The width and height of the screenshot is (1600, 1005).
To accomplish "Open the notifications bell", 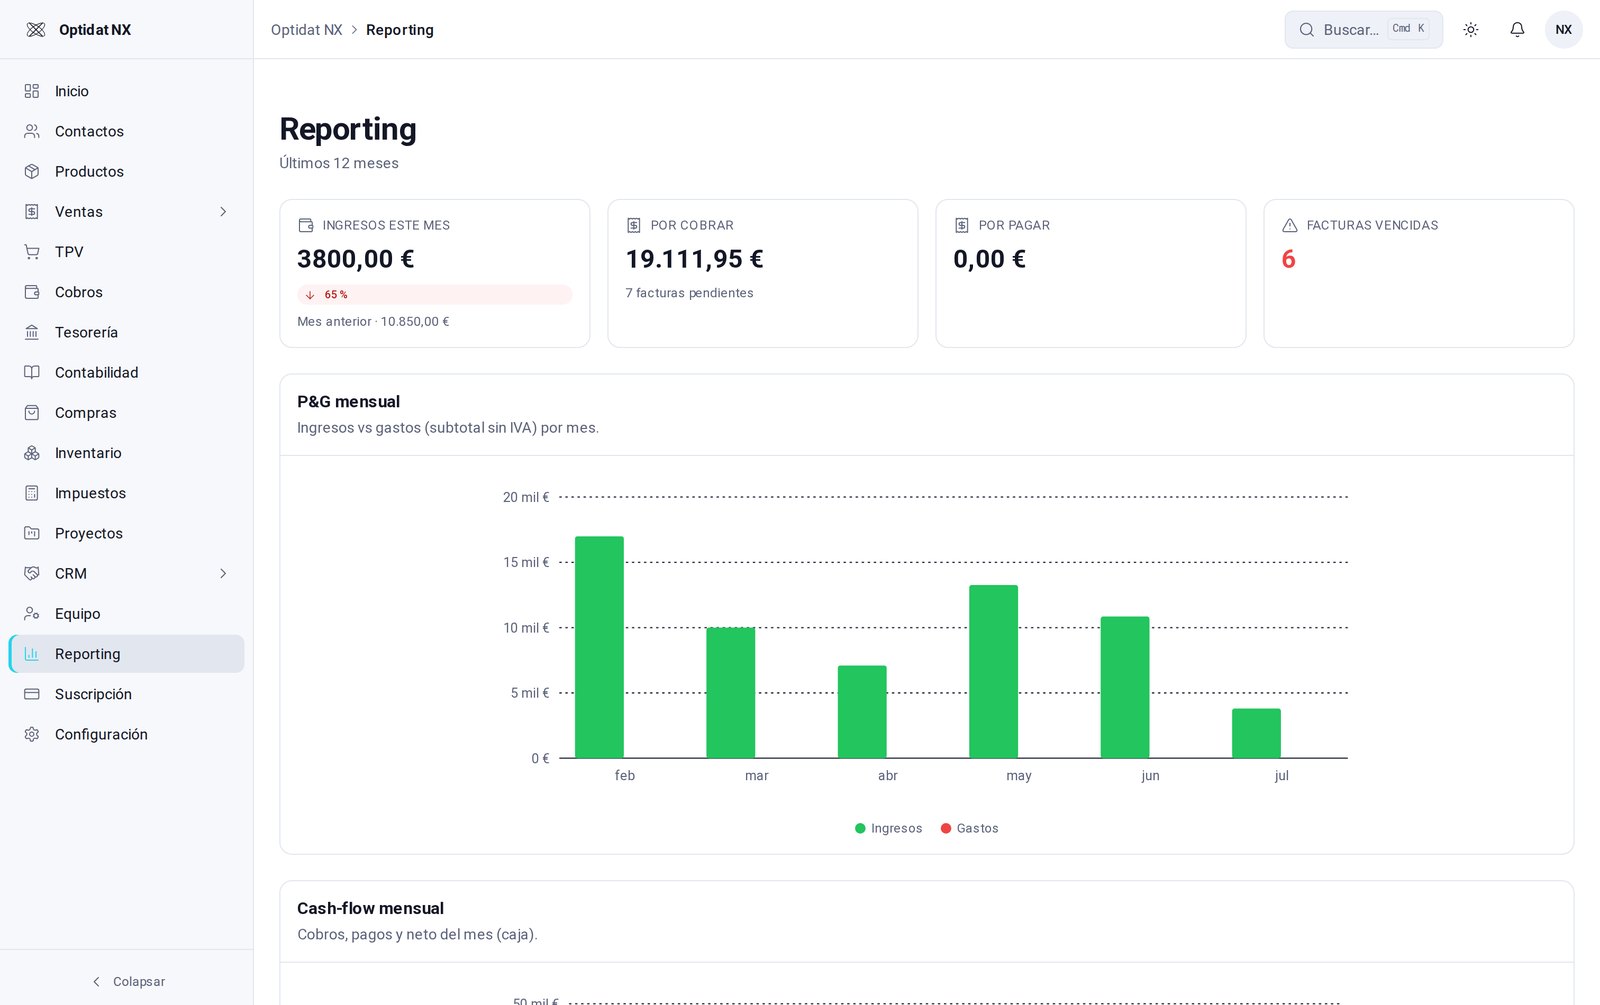I will [x=1517, y=30].
